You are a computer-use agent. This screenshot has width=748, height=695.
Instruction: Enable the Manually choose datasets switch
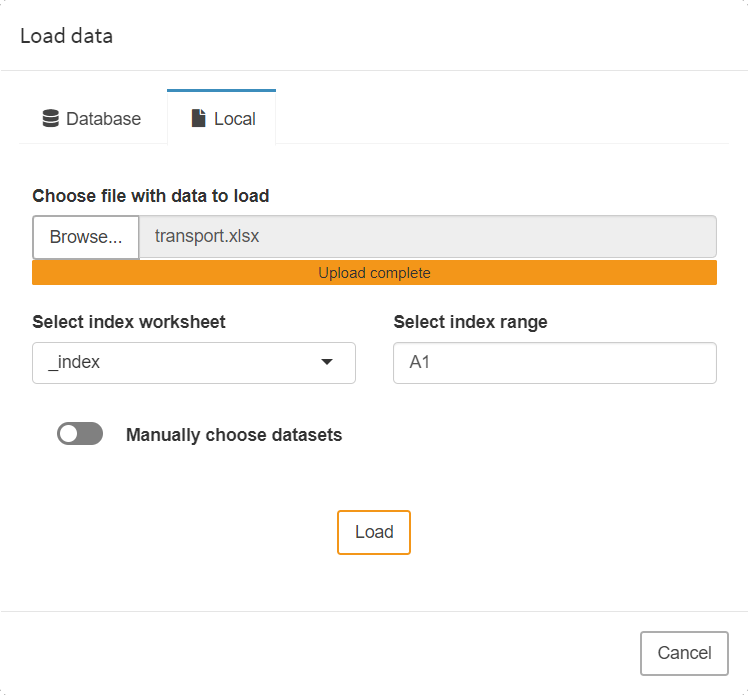tap(80, 434)
